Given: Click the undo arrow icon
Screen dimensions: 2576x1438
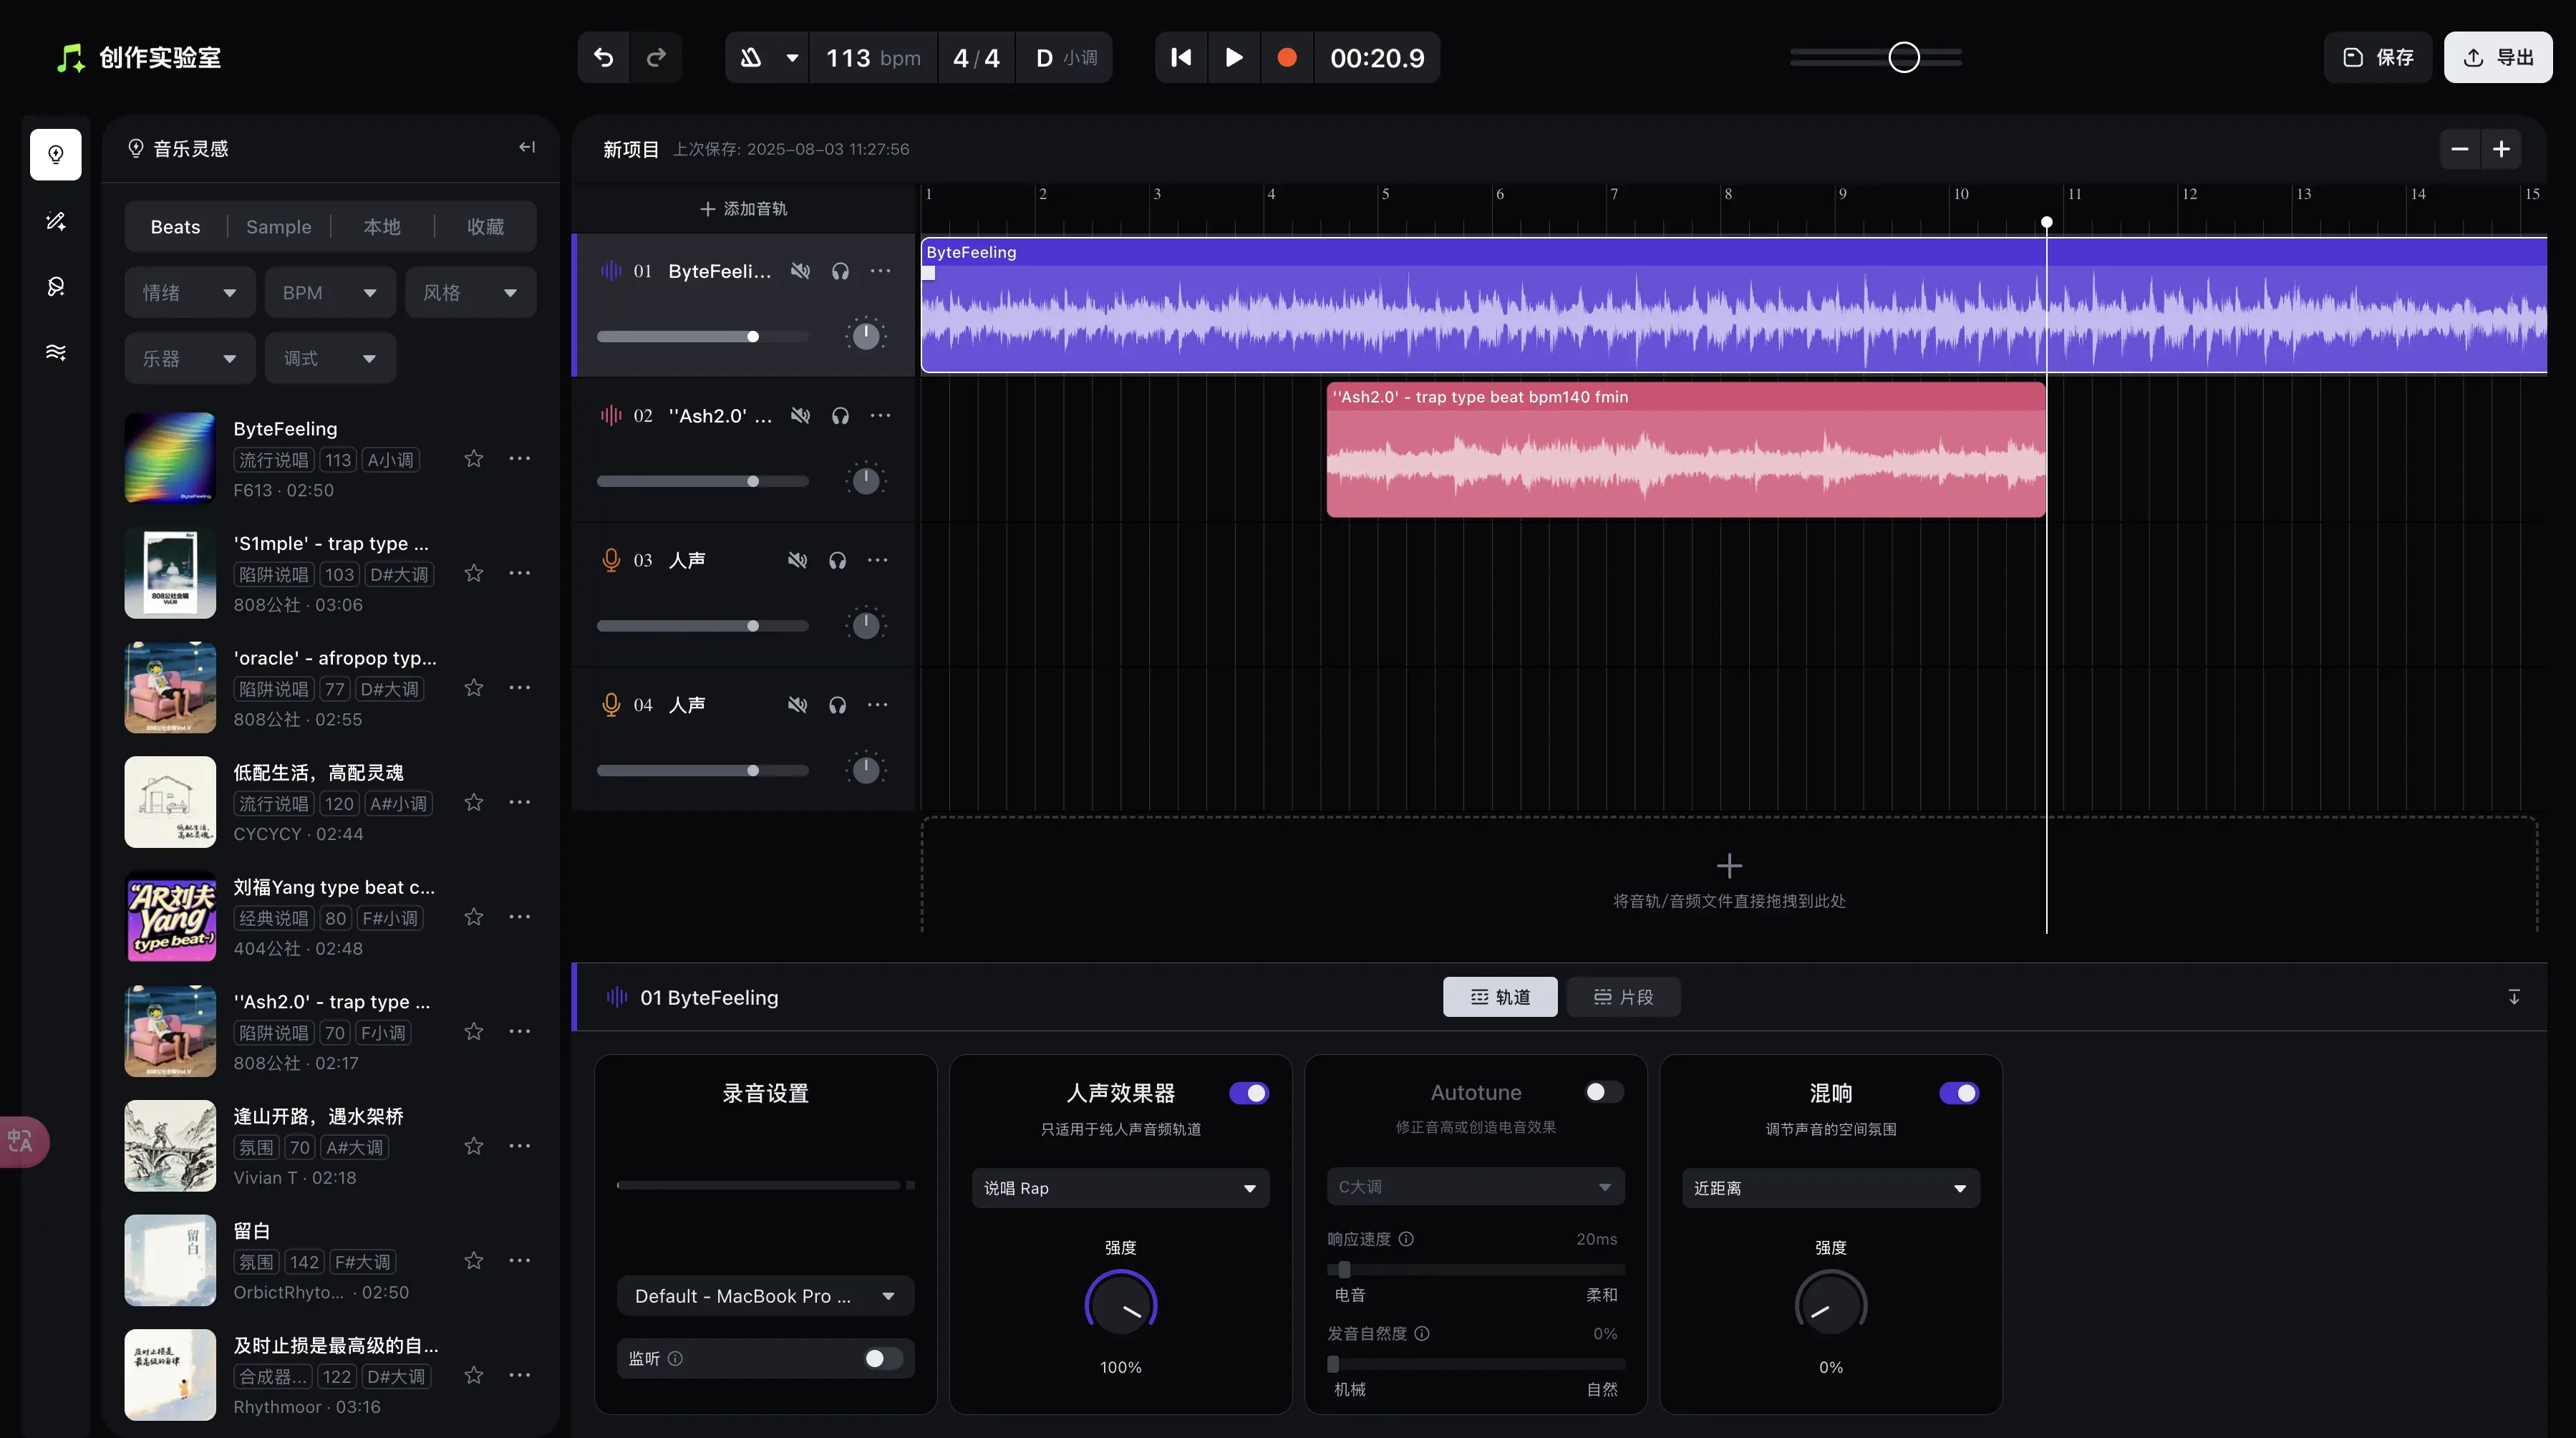Looking at the screenshot, I should [603, 57].
